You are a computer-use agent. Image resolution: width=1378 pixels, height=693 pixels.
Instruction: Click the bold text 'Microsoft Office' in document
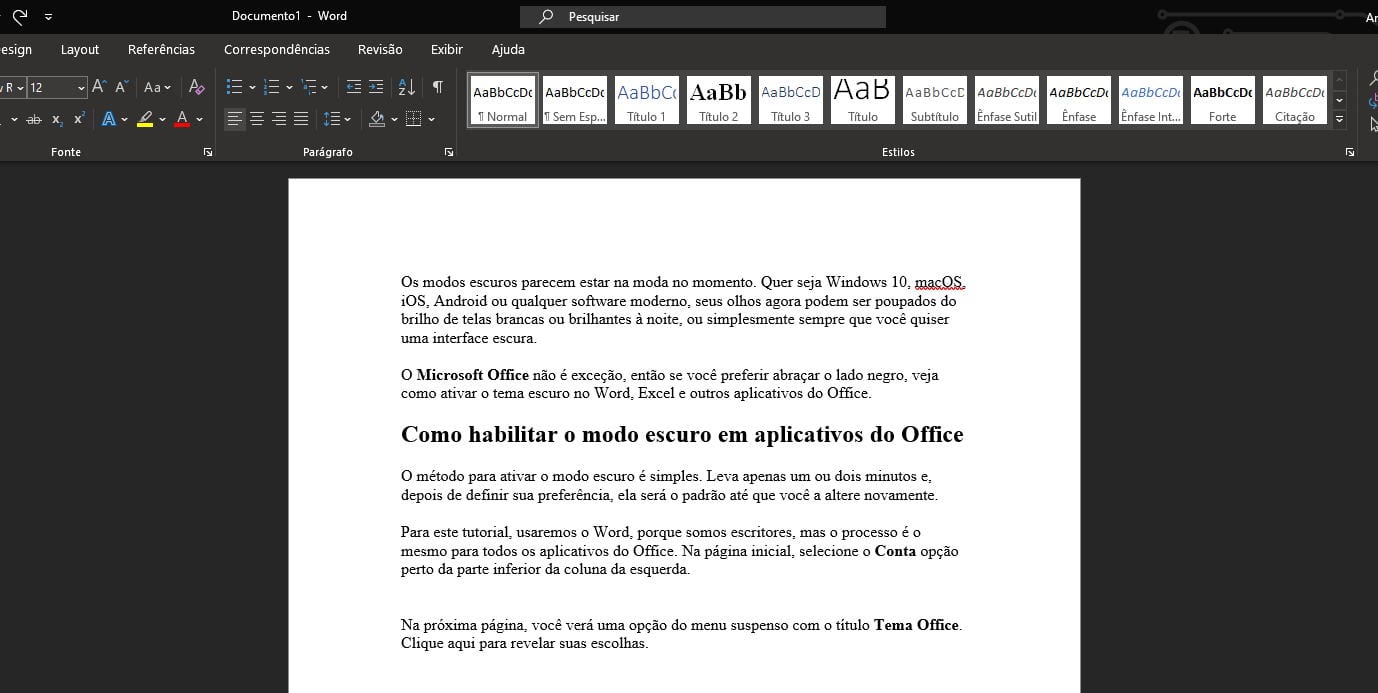(x=472, y=375)
